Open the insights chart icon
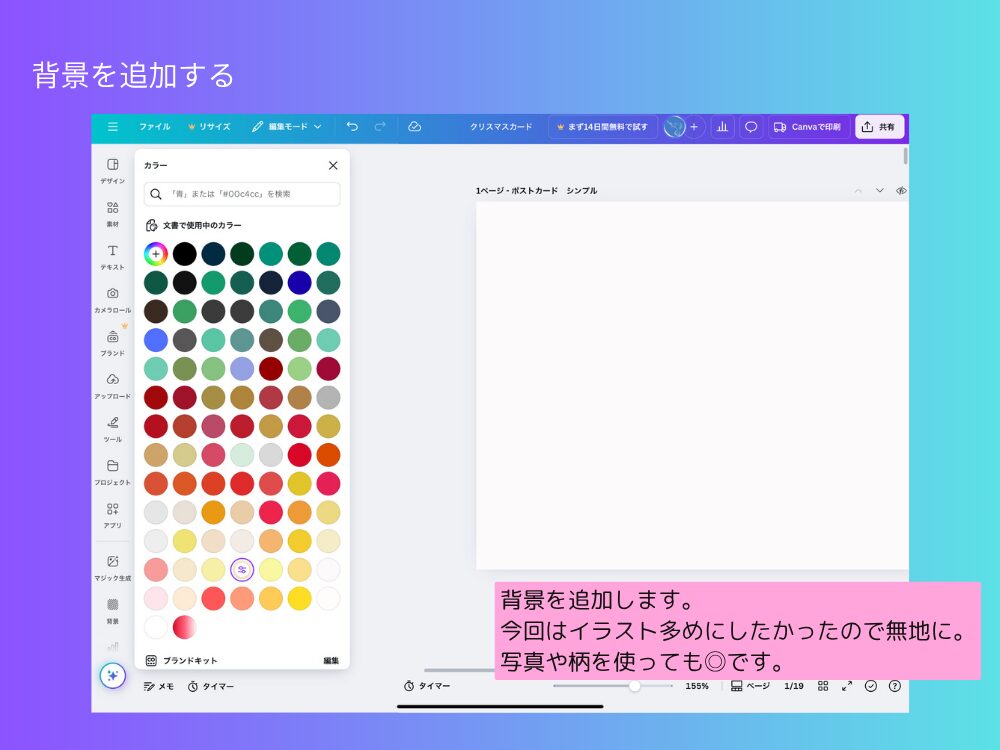The height and width of the screenshot is (750, 1000). (722, 127)
